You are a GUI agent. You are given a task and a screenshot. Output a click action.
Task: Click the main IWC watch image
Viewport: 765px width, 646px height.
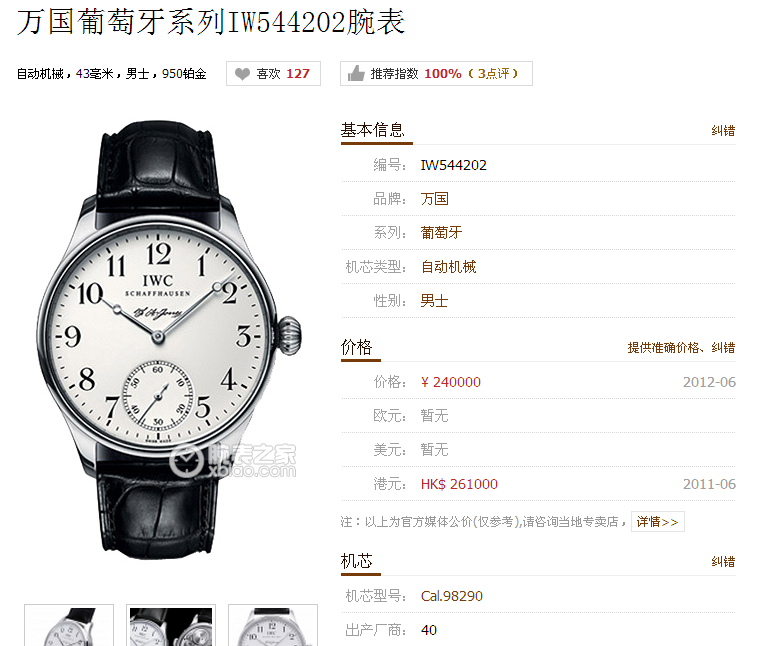tap(169, 340)
